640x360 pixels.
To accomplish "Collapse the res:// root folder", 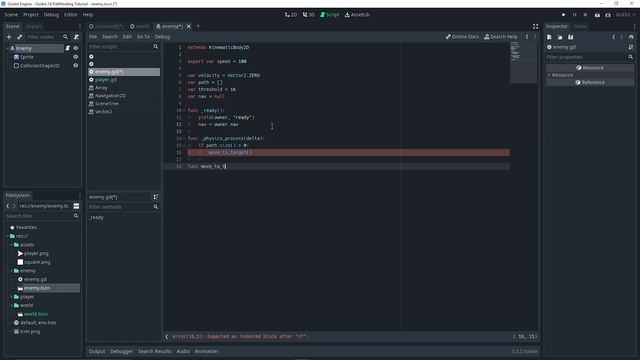I will [8, 236].
